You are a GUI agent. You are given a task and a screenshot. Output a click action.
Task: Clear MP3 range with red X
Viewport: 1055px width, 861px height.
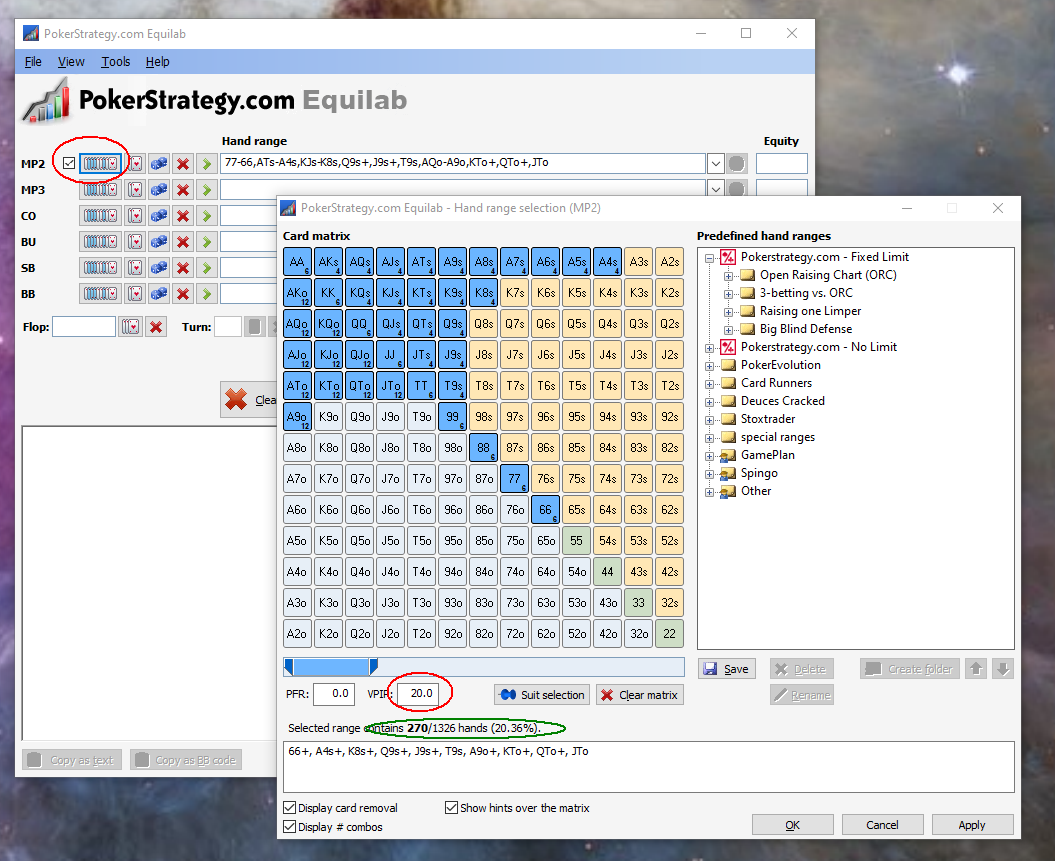coord(182,190)
